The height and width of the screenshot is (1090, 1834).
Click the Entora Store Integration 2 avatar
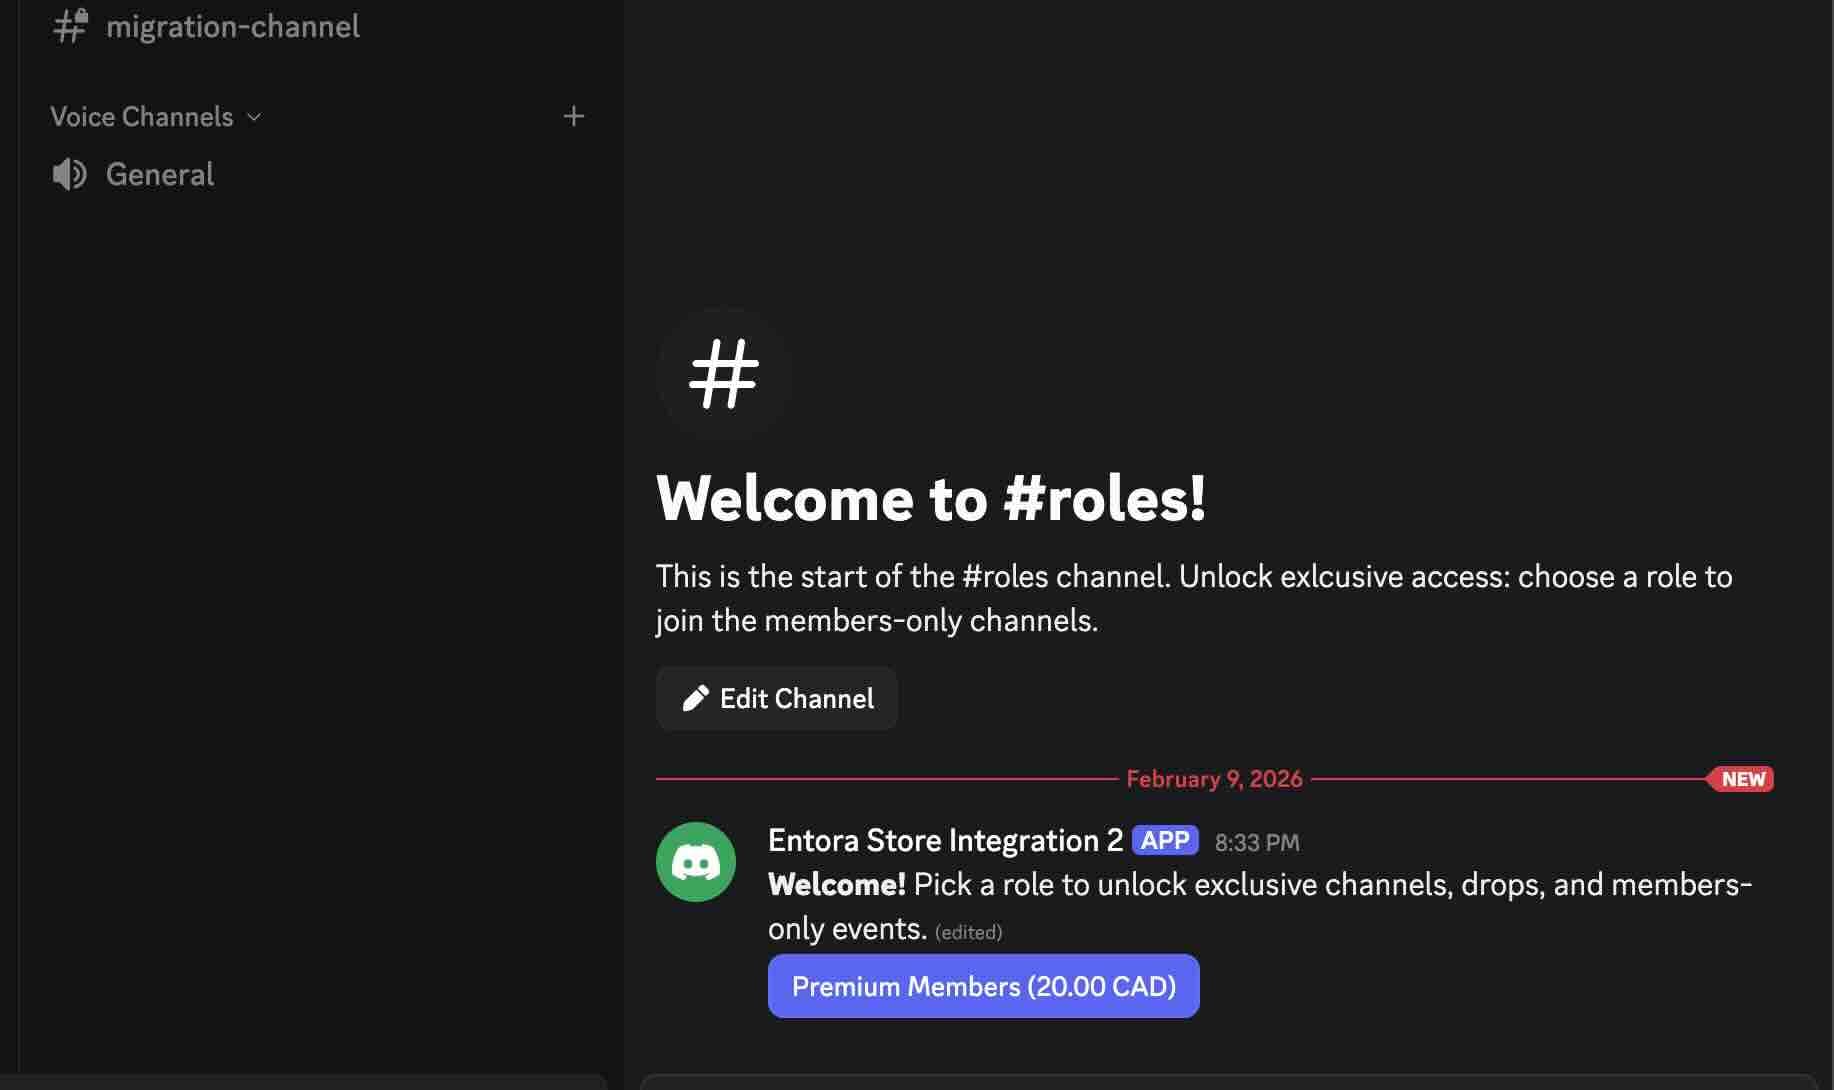coord(696,861)
